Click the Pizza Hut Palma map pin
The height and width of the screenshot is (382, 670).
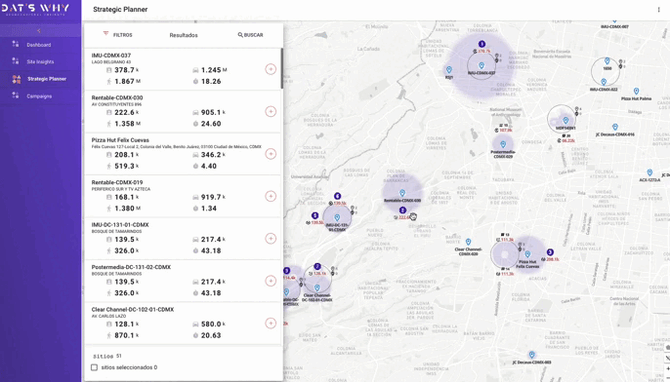[636, 91]
